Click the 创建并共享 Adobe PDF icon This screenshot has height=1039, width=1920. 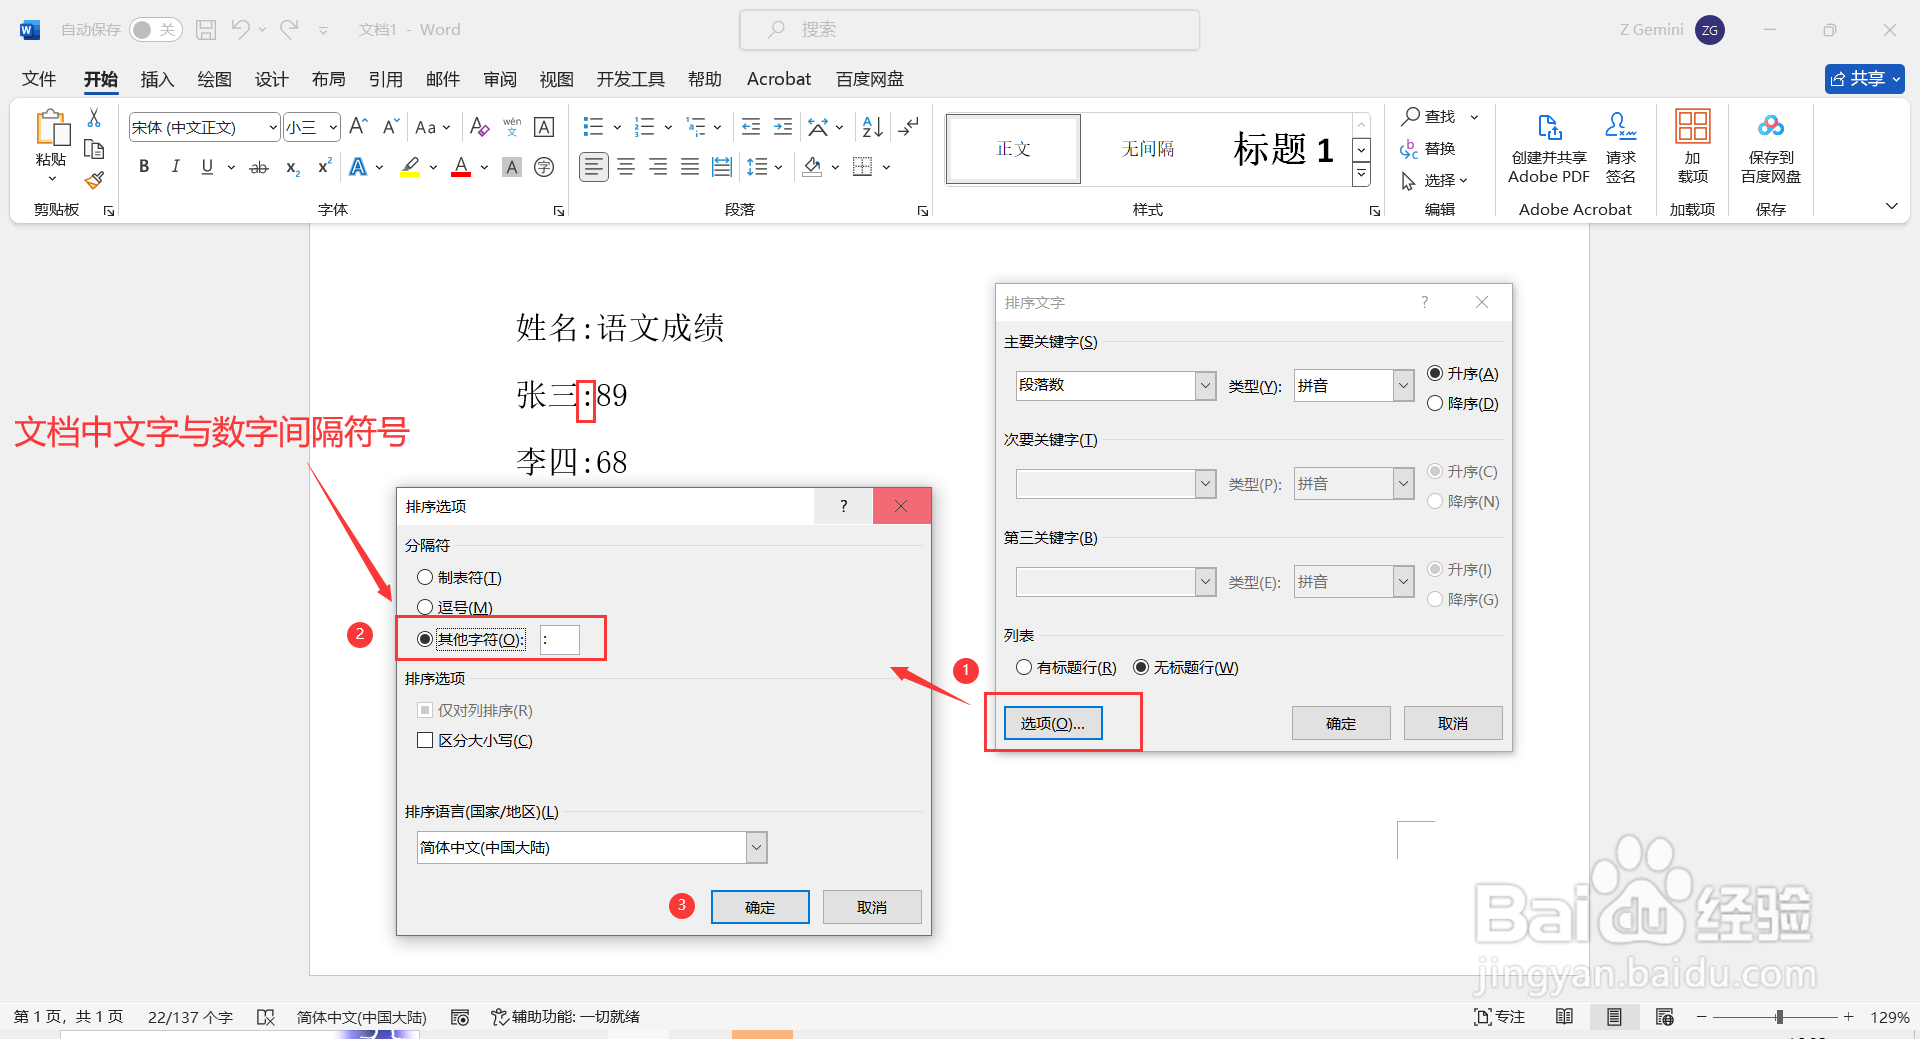point(1548,148)
